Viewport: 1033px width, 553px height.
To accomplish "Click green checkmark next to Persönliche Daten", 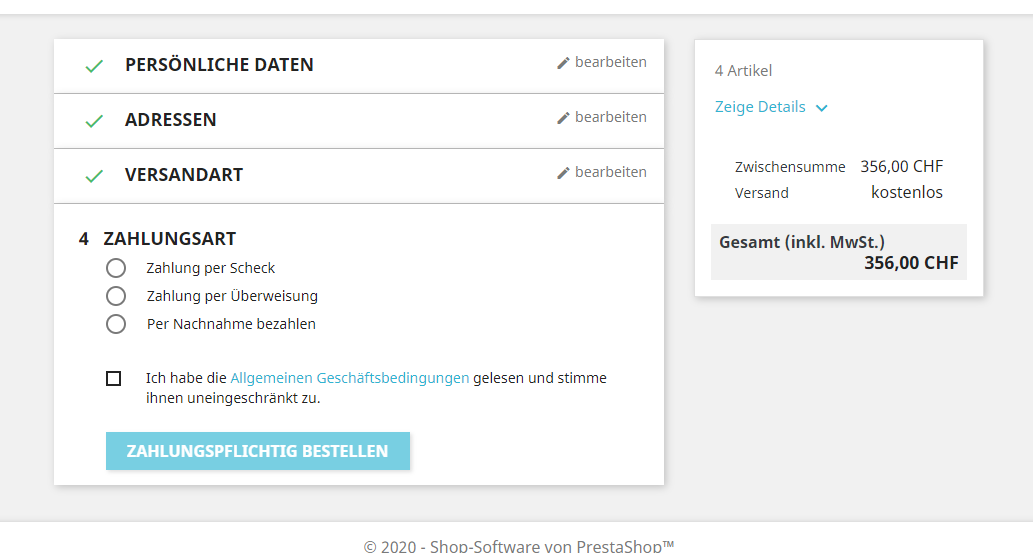I will coord(94,66).
